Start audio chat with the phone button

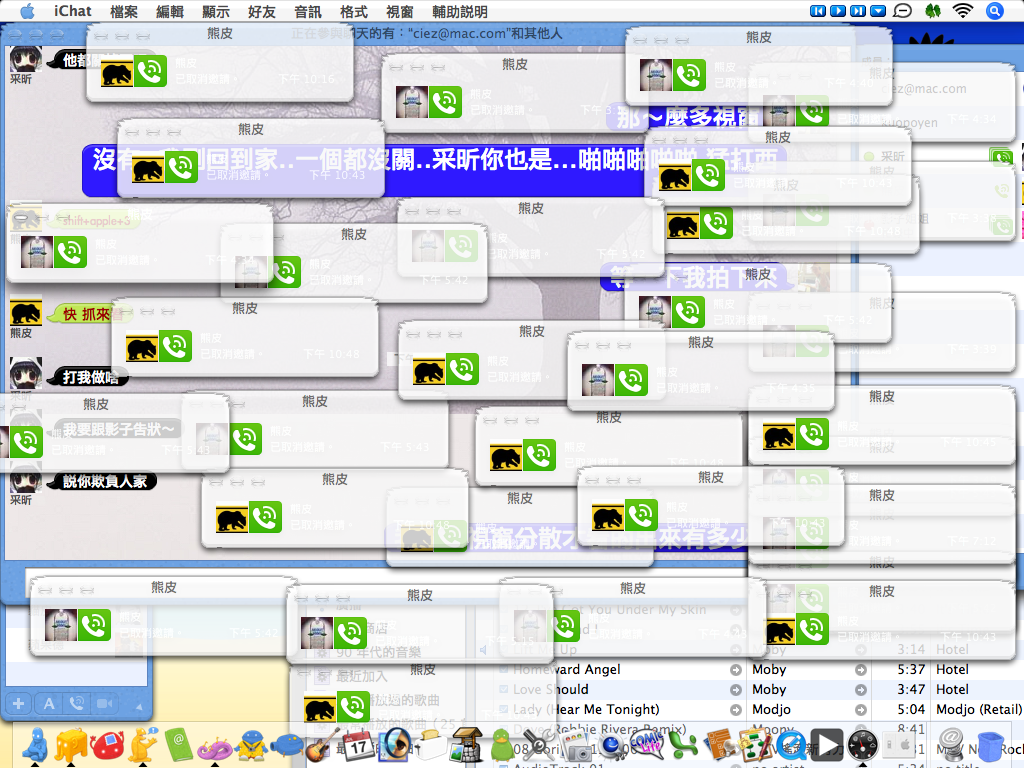coord(76,703)
